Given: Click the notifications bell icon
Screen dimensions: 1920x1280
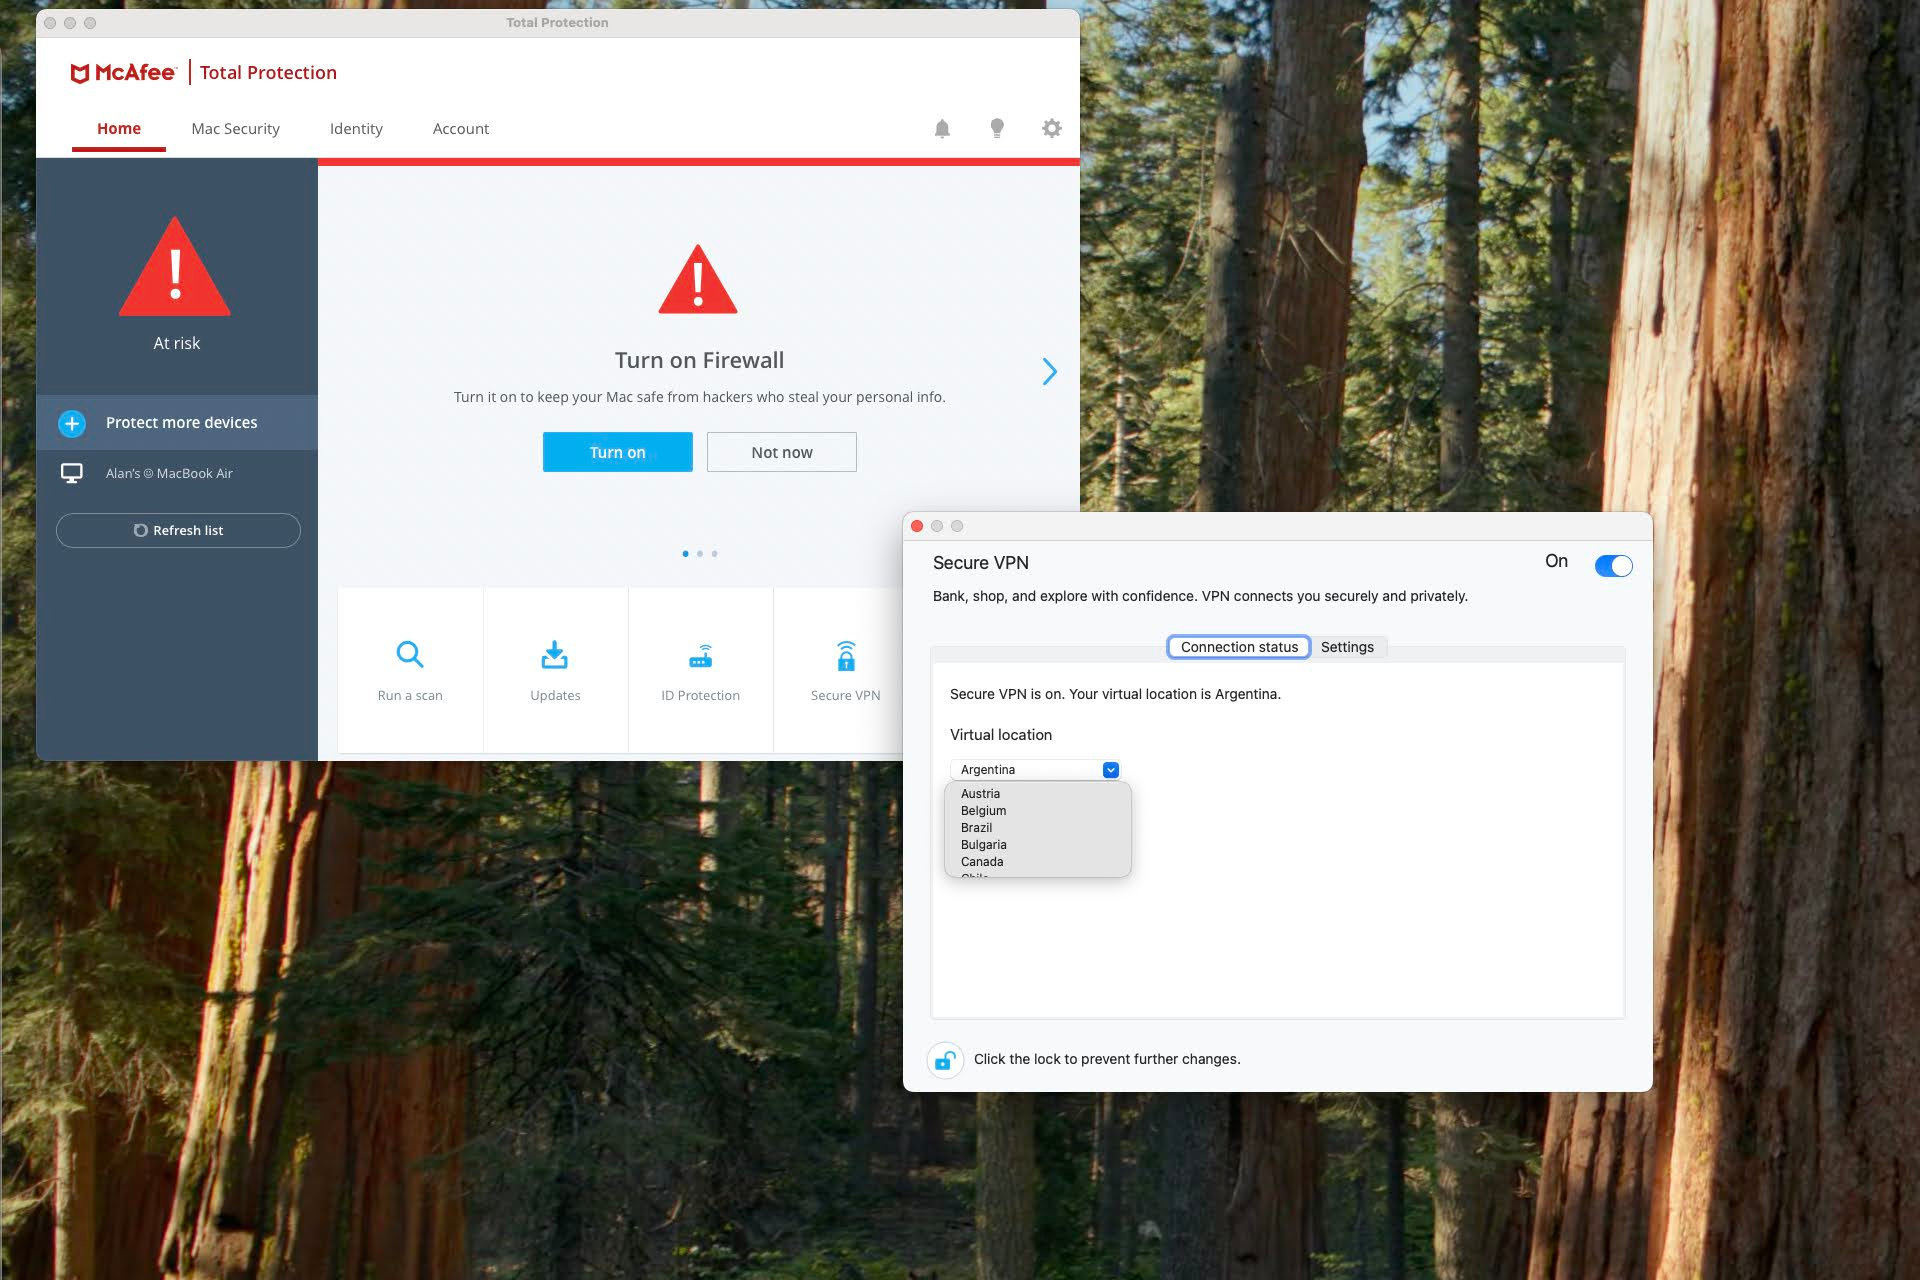Looking at the screenshot, I should (x=941, y=129).
